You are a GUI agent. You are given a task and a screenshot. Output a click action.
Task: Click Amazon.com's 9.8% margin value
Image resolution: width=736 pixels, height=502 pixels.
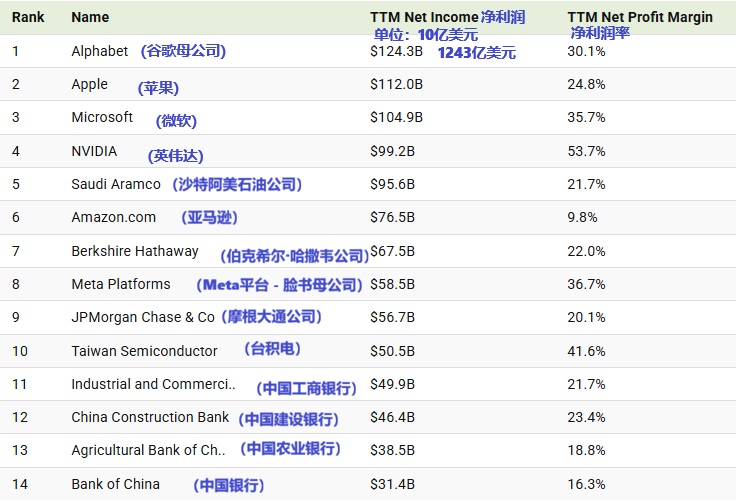tap(582, 217)
